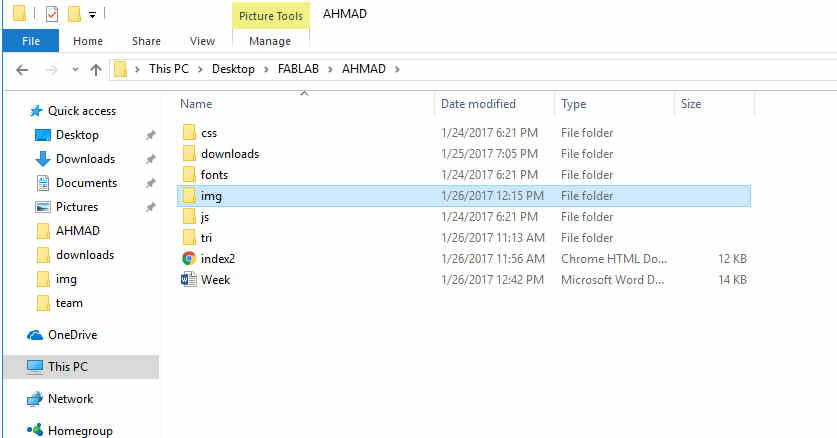Click the Forward navigation arrow
Viewport: 837px width, 438px height.
(51, 70)
